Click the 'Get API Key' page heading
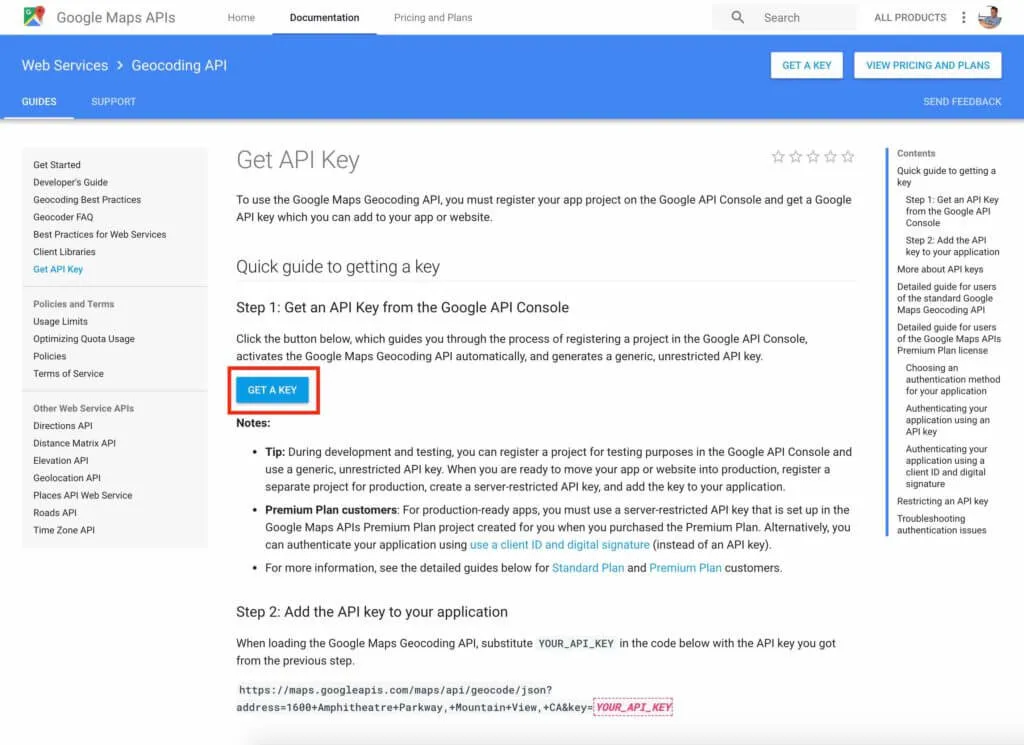Image resolution: width=1024 pixels, height=745 pixels. [x=298, y=160]
